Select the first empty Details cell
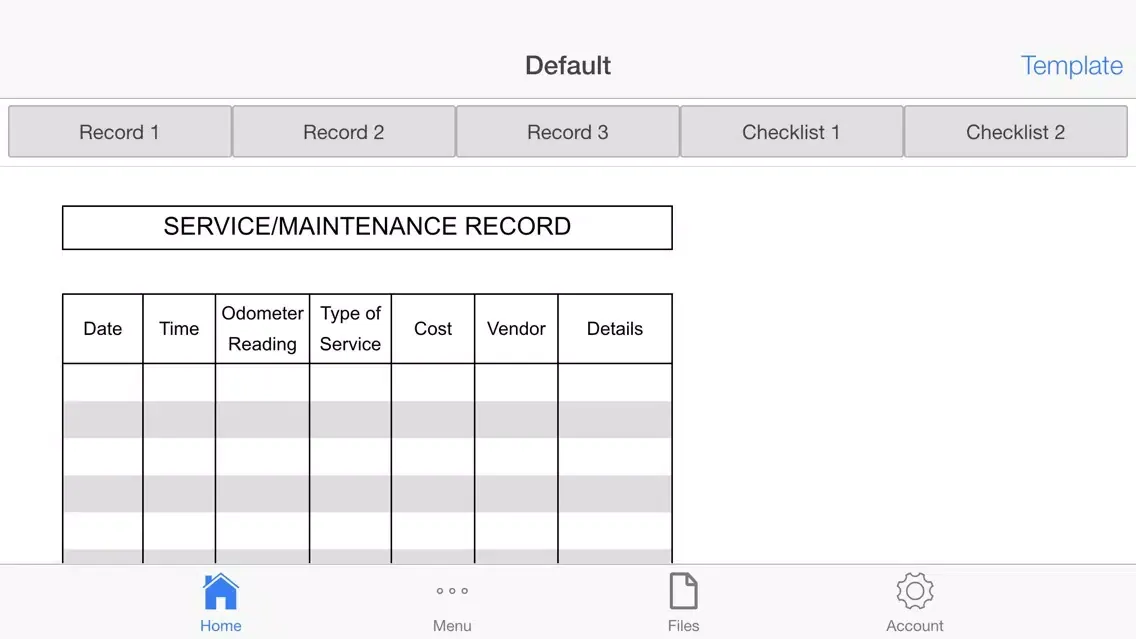The width and height of the screenshot is (1136, 639). click(615, 383)
